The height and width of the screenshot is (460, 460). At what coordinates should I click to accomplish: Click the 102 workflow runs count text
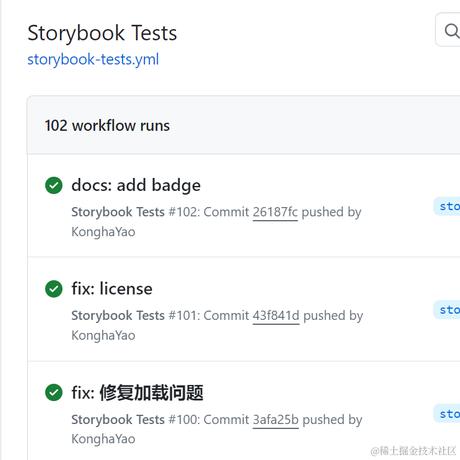(x=107, y=126)
